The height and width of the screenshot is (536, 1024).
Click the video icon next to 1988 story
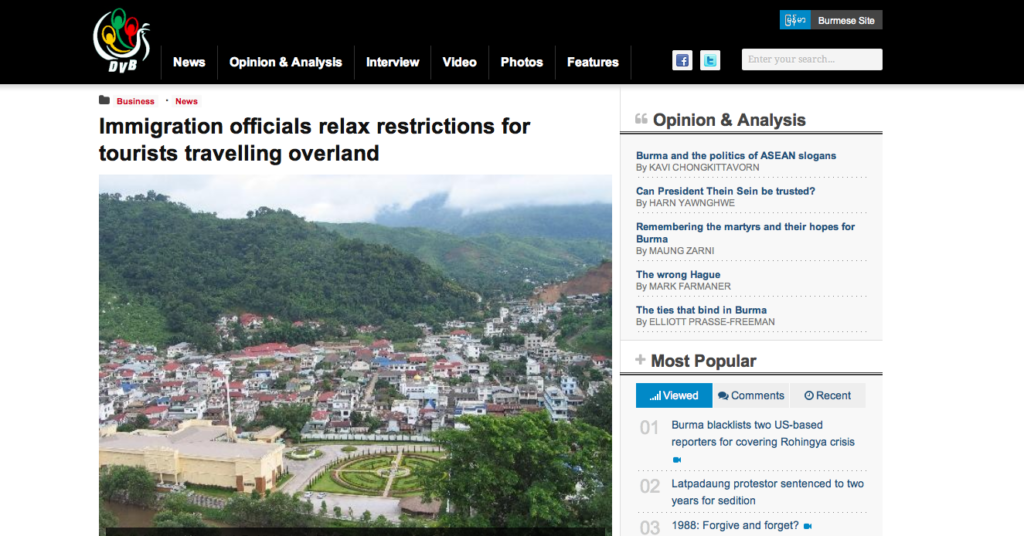[x=808, y=526]
